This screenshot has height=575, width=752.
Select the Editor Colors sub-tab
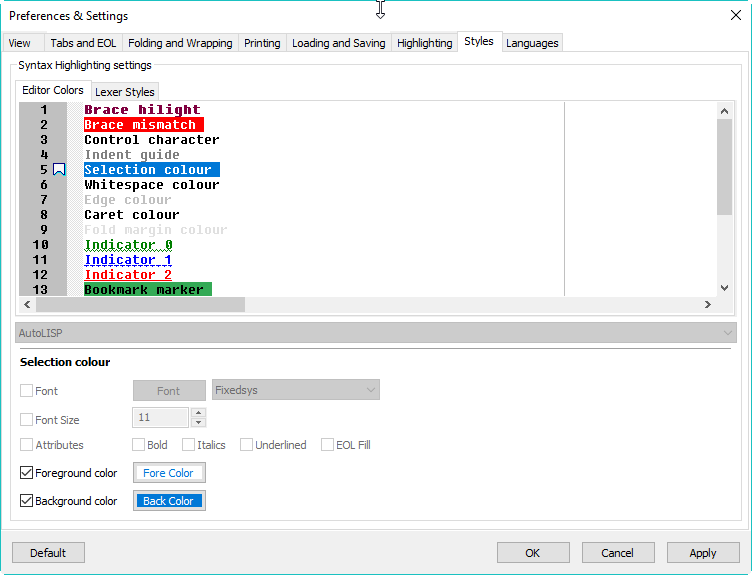(53, 90)
